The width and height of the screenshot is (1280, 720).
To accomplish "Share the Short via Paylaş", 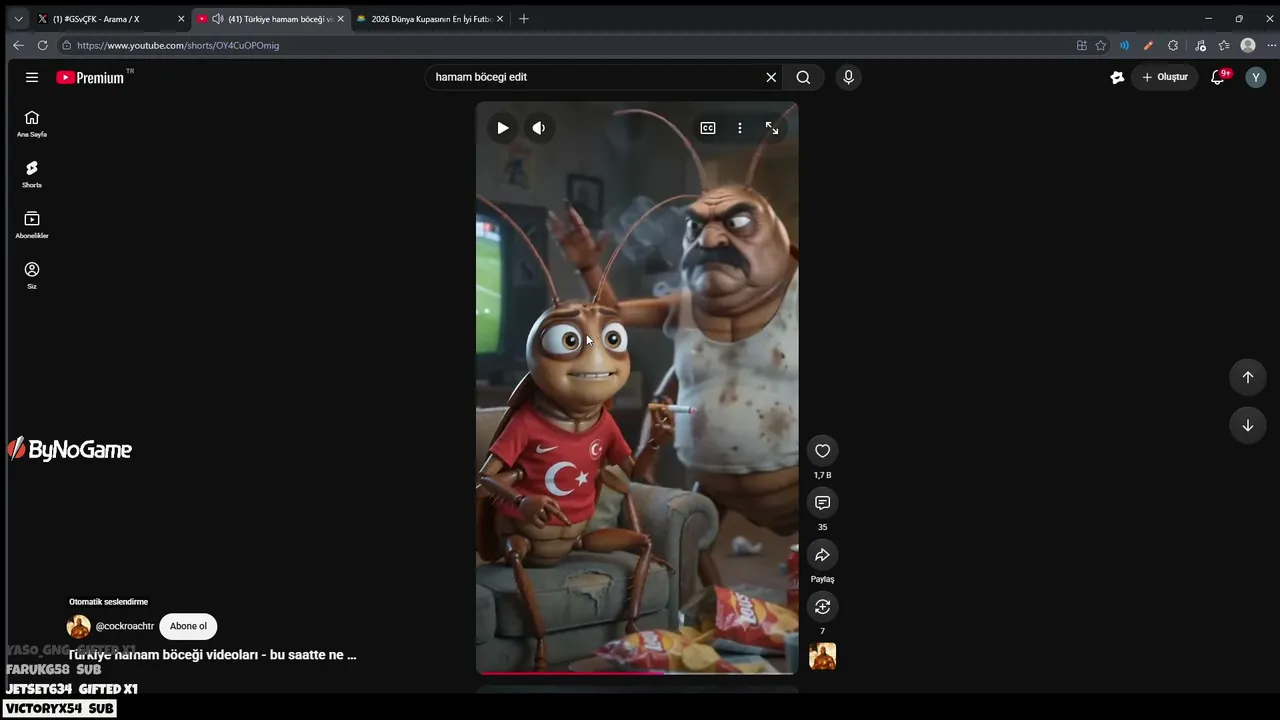I will click(x=822, y=555).
